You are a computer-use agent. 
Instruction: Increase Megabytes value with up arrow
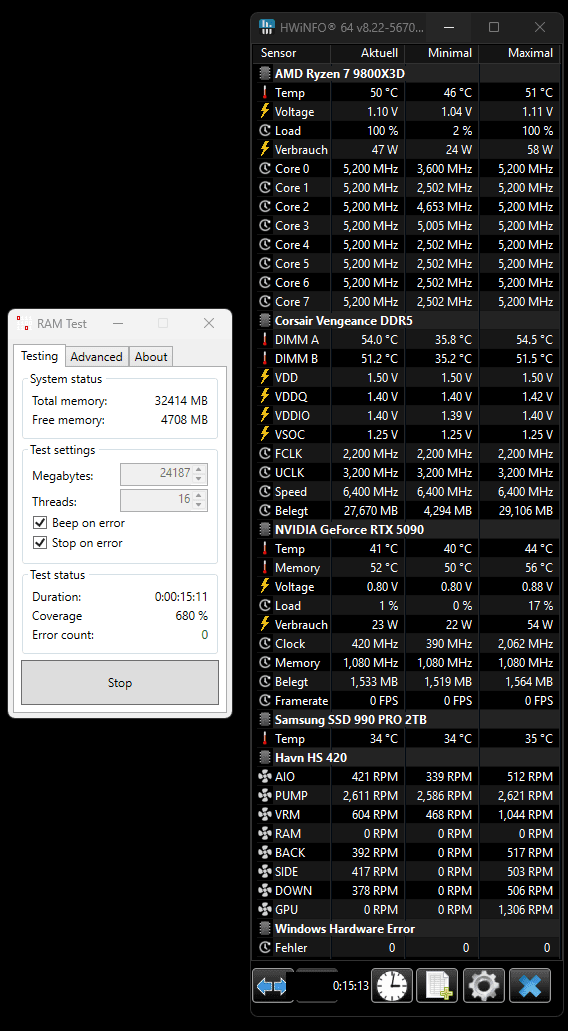pyautogui.click(x=200, y=469)
